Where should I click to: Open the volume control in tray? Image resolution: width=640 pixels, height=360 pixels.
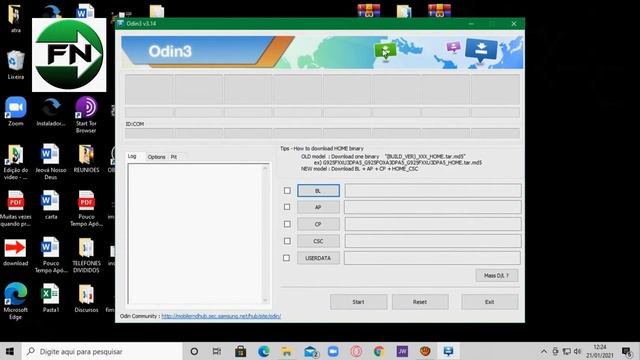(577, 351)
